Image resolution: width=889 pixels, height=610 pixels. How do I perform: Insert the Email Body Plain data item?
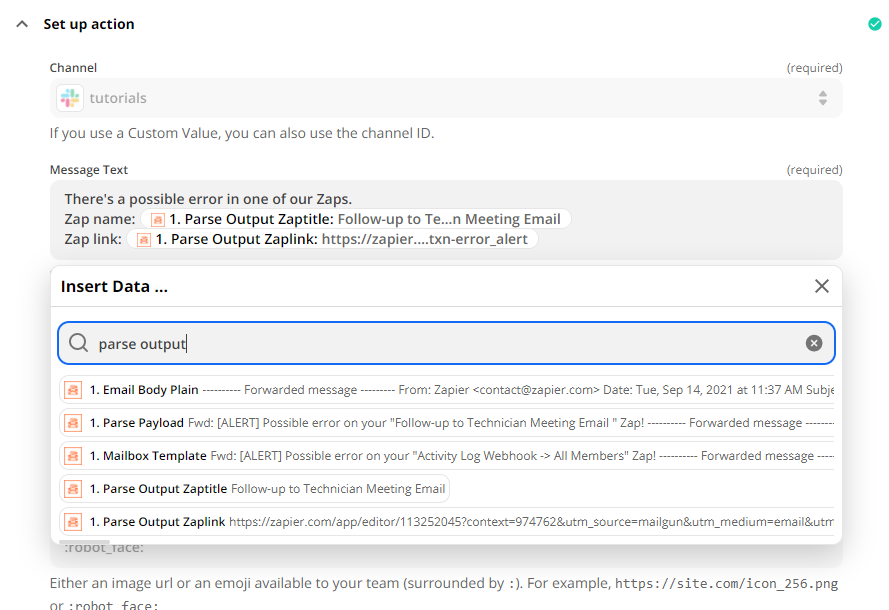point(447,390)
